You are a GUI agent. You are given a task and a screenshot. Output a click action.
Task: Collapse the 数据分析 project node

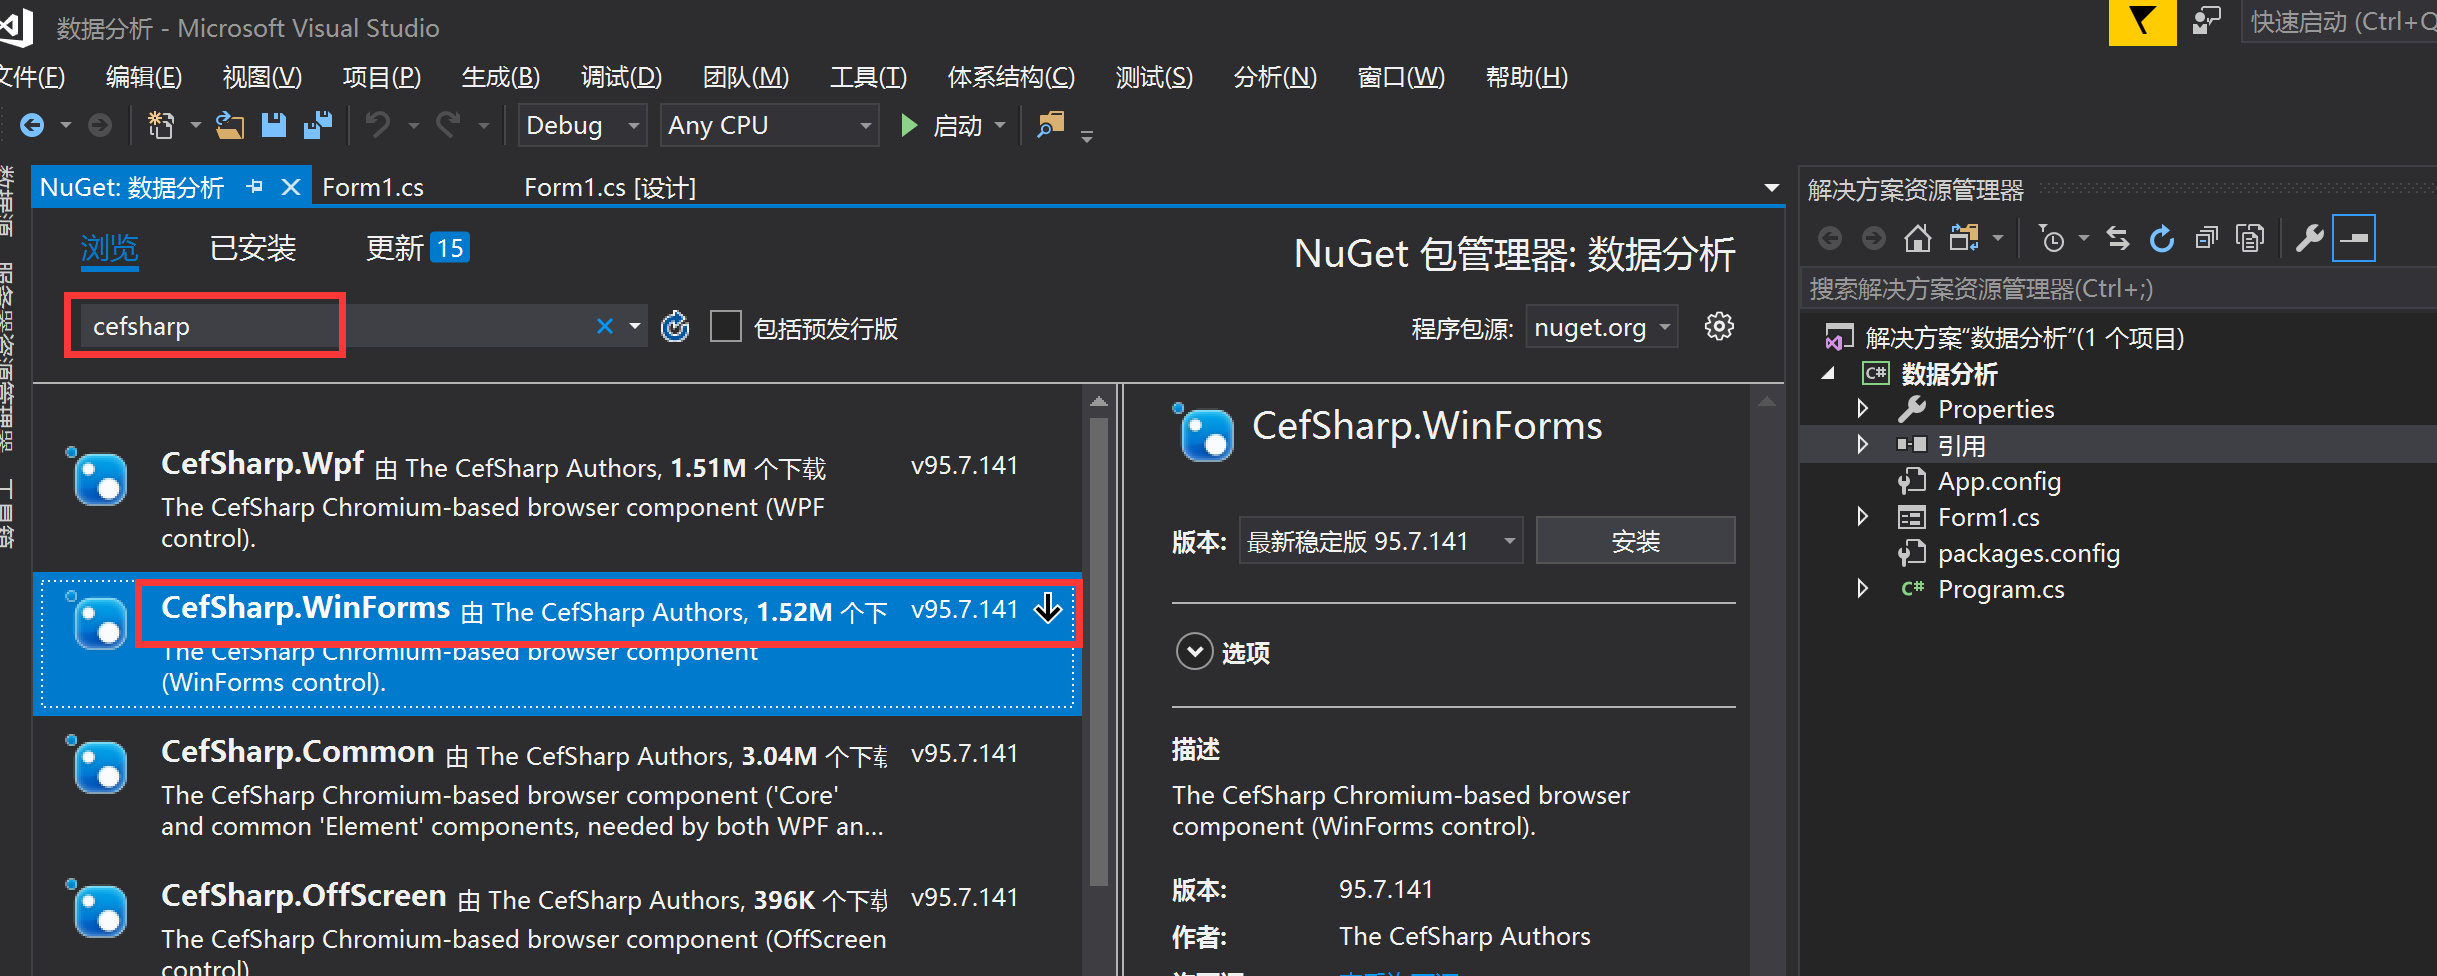pos(1829,373)
